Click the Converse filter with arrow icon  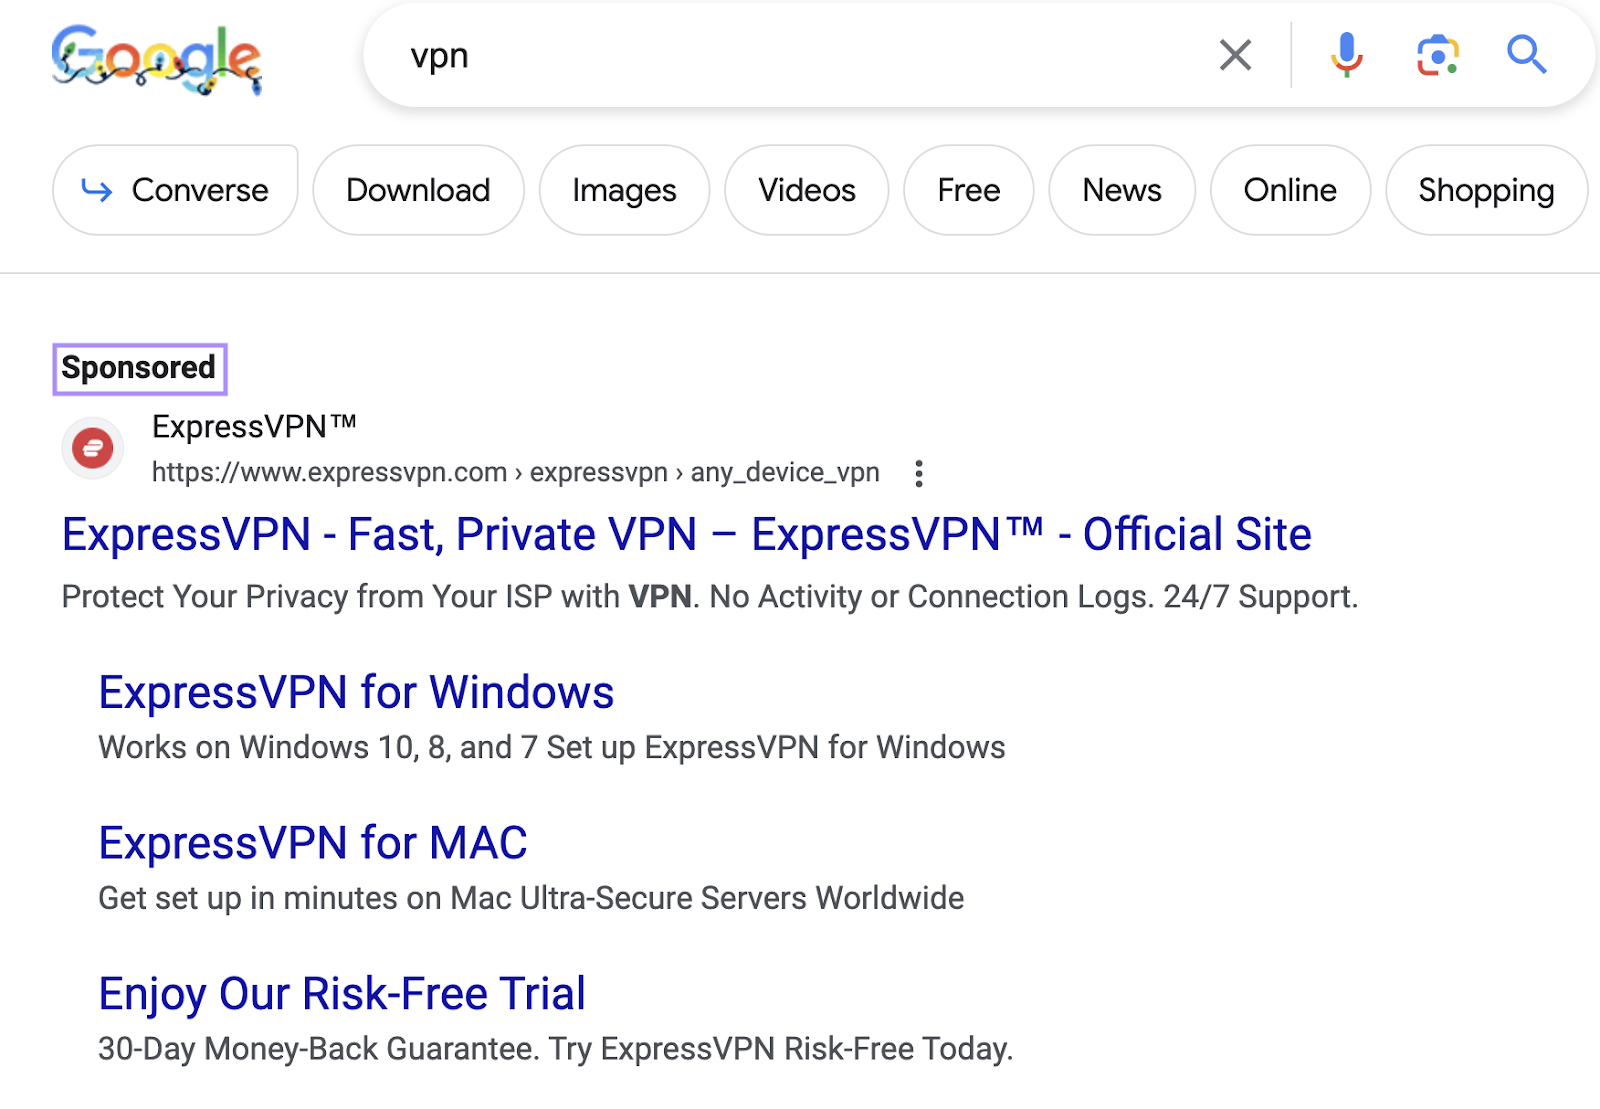click(175, 190)
